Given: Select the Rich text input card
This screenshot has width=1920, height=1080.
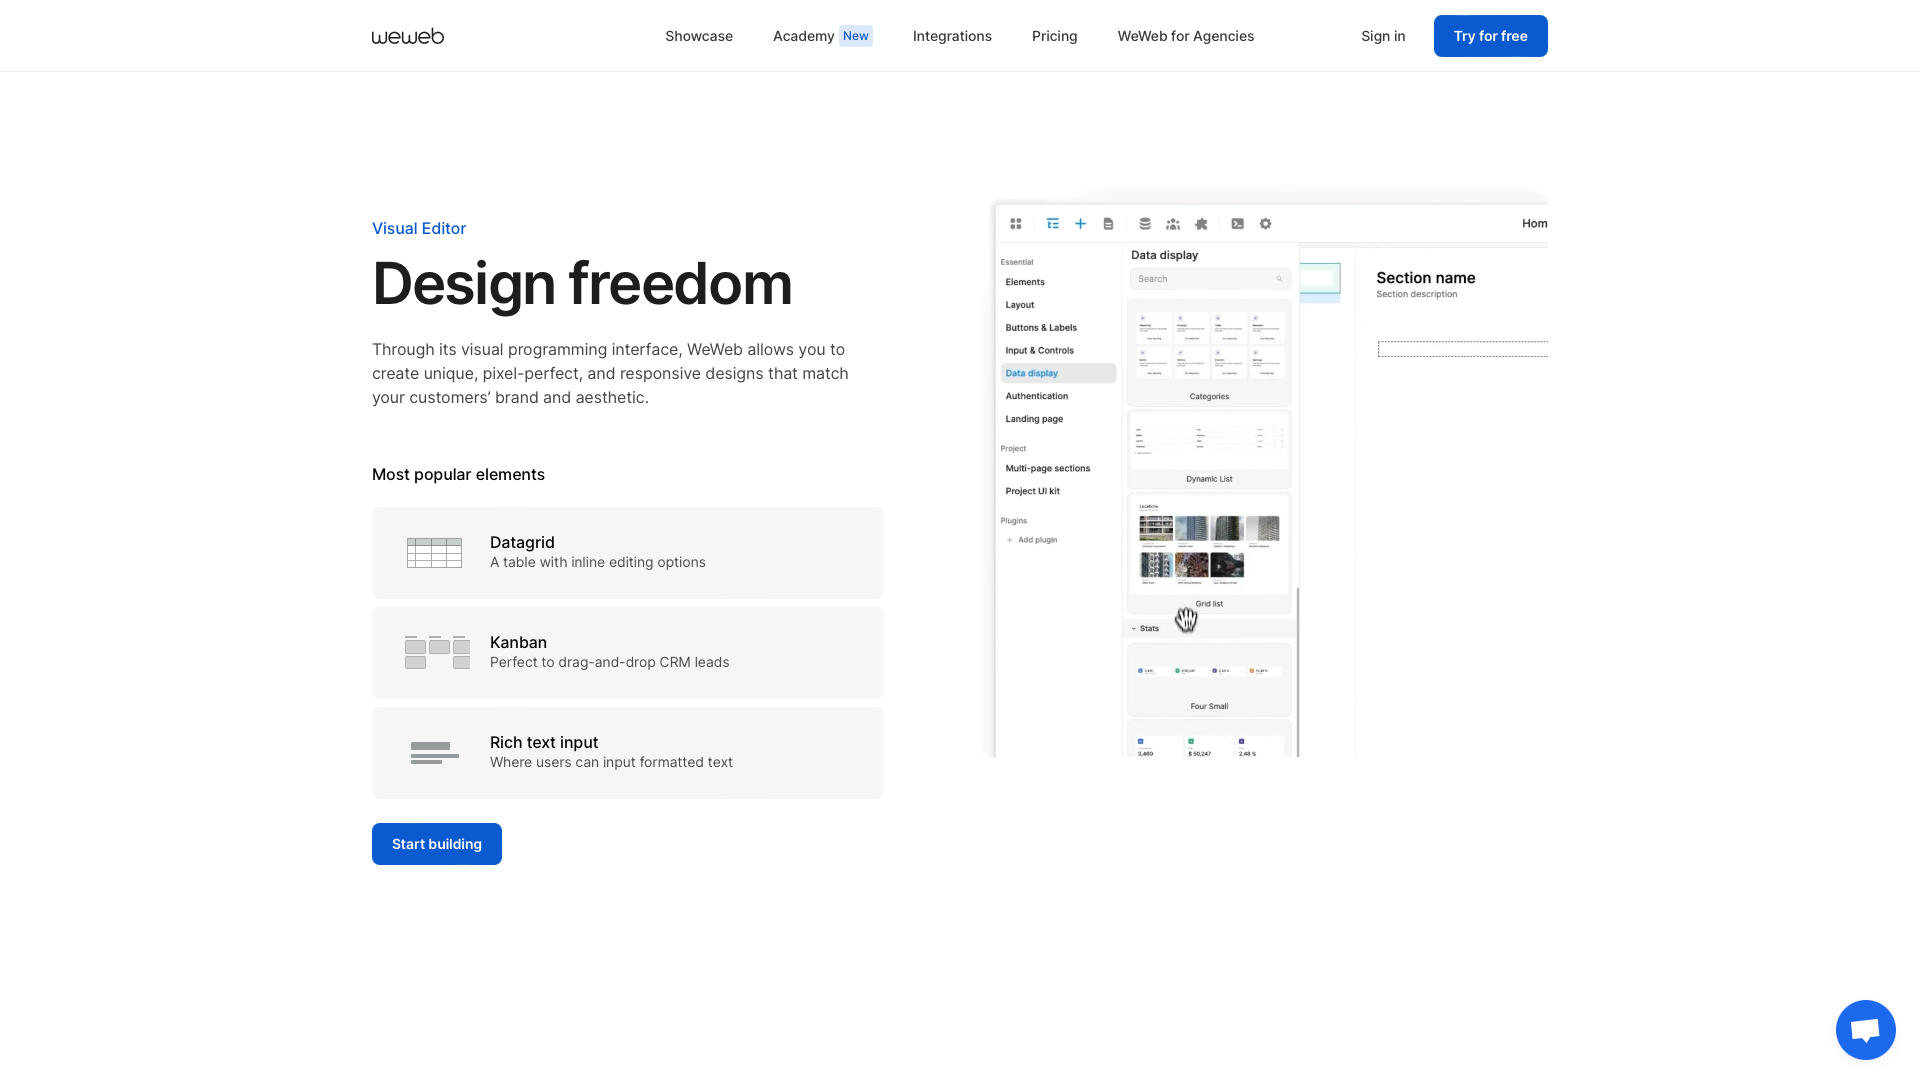Looking at the screenshot, I should click(x=628, y=753).
